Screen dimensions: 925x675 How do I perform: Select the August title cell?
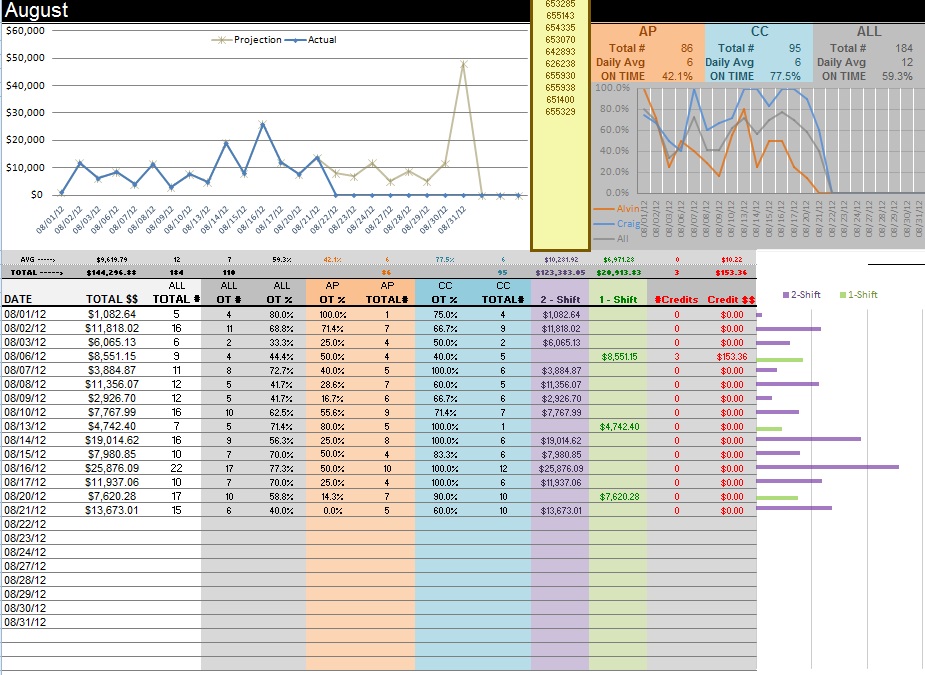coord(37,11)
